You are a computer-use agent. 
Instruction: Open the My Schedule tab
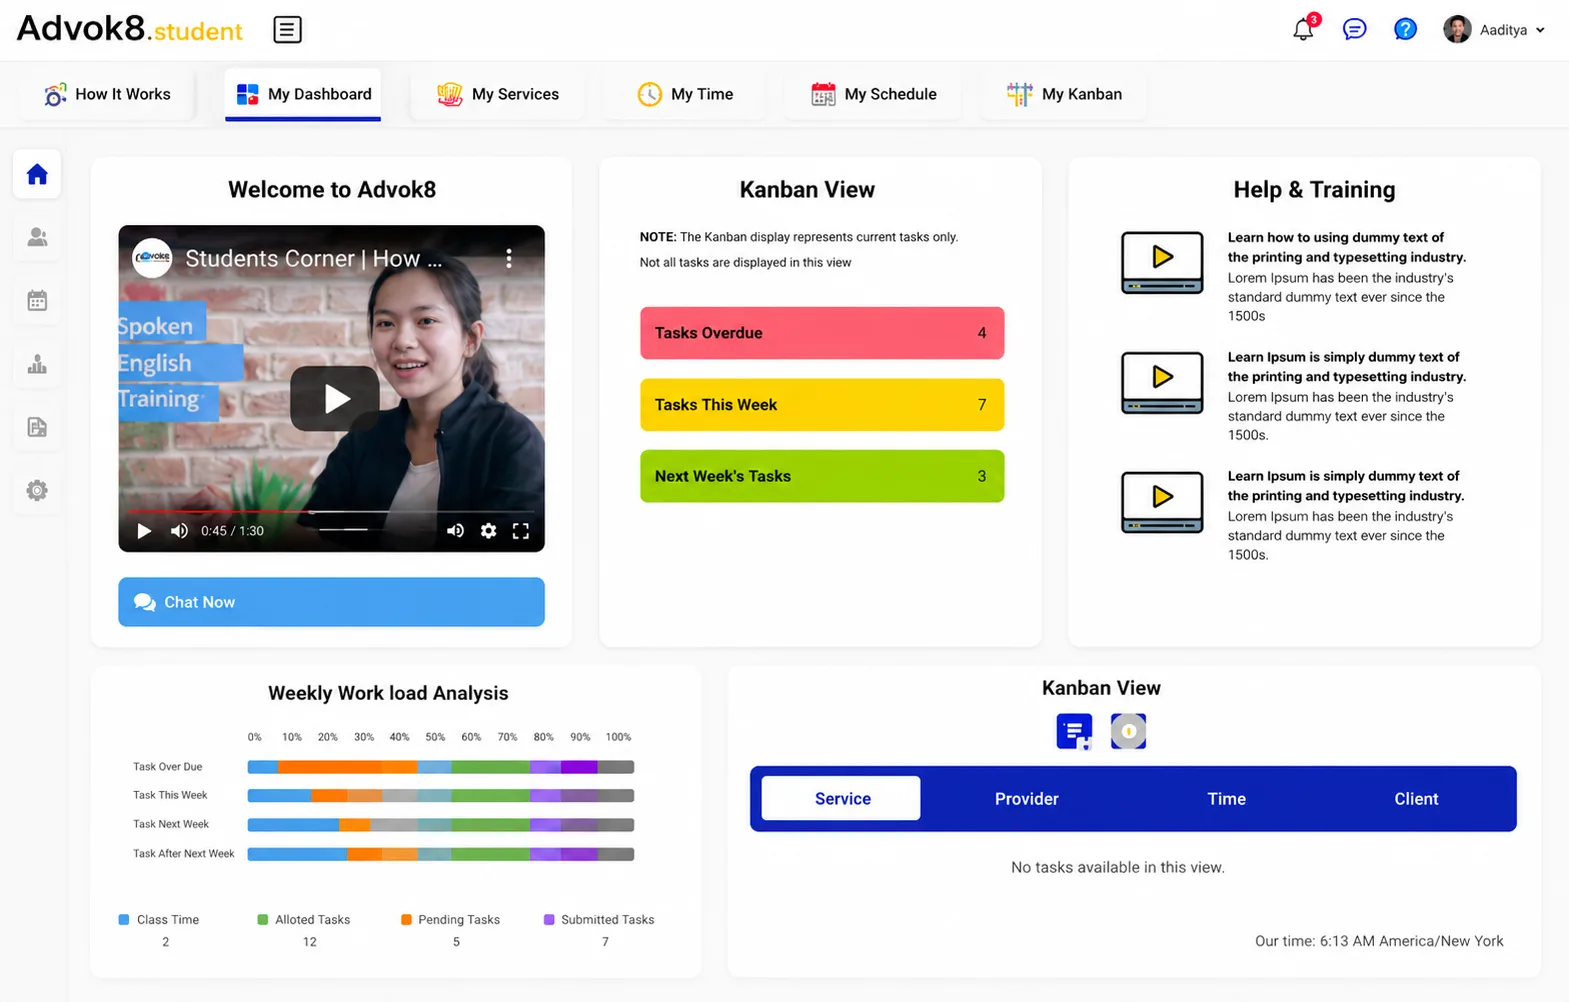873,94
